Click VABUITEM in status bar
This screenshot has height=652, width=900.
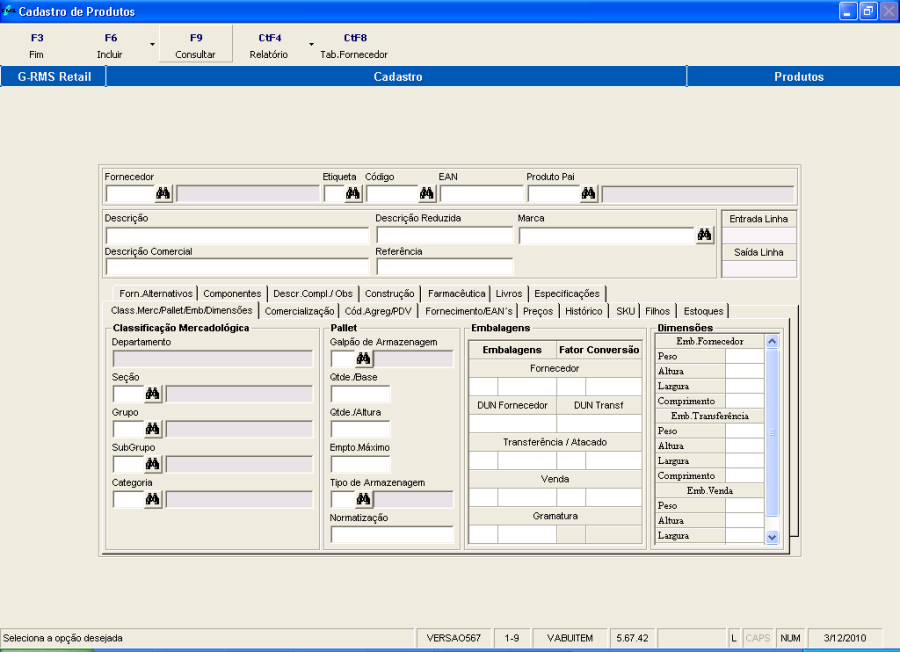(569, 638)
